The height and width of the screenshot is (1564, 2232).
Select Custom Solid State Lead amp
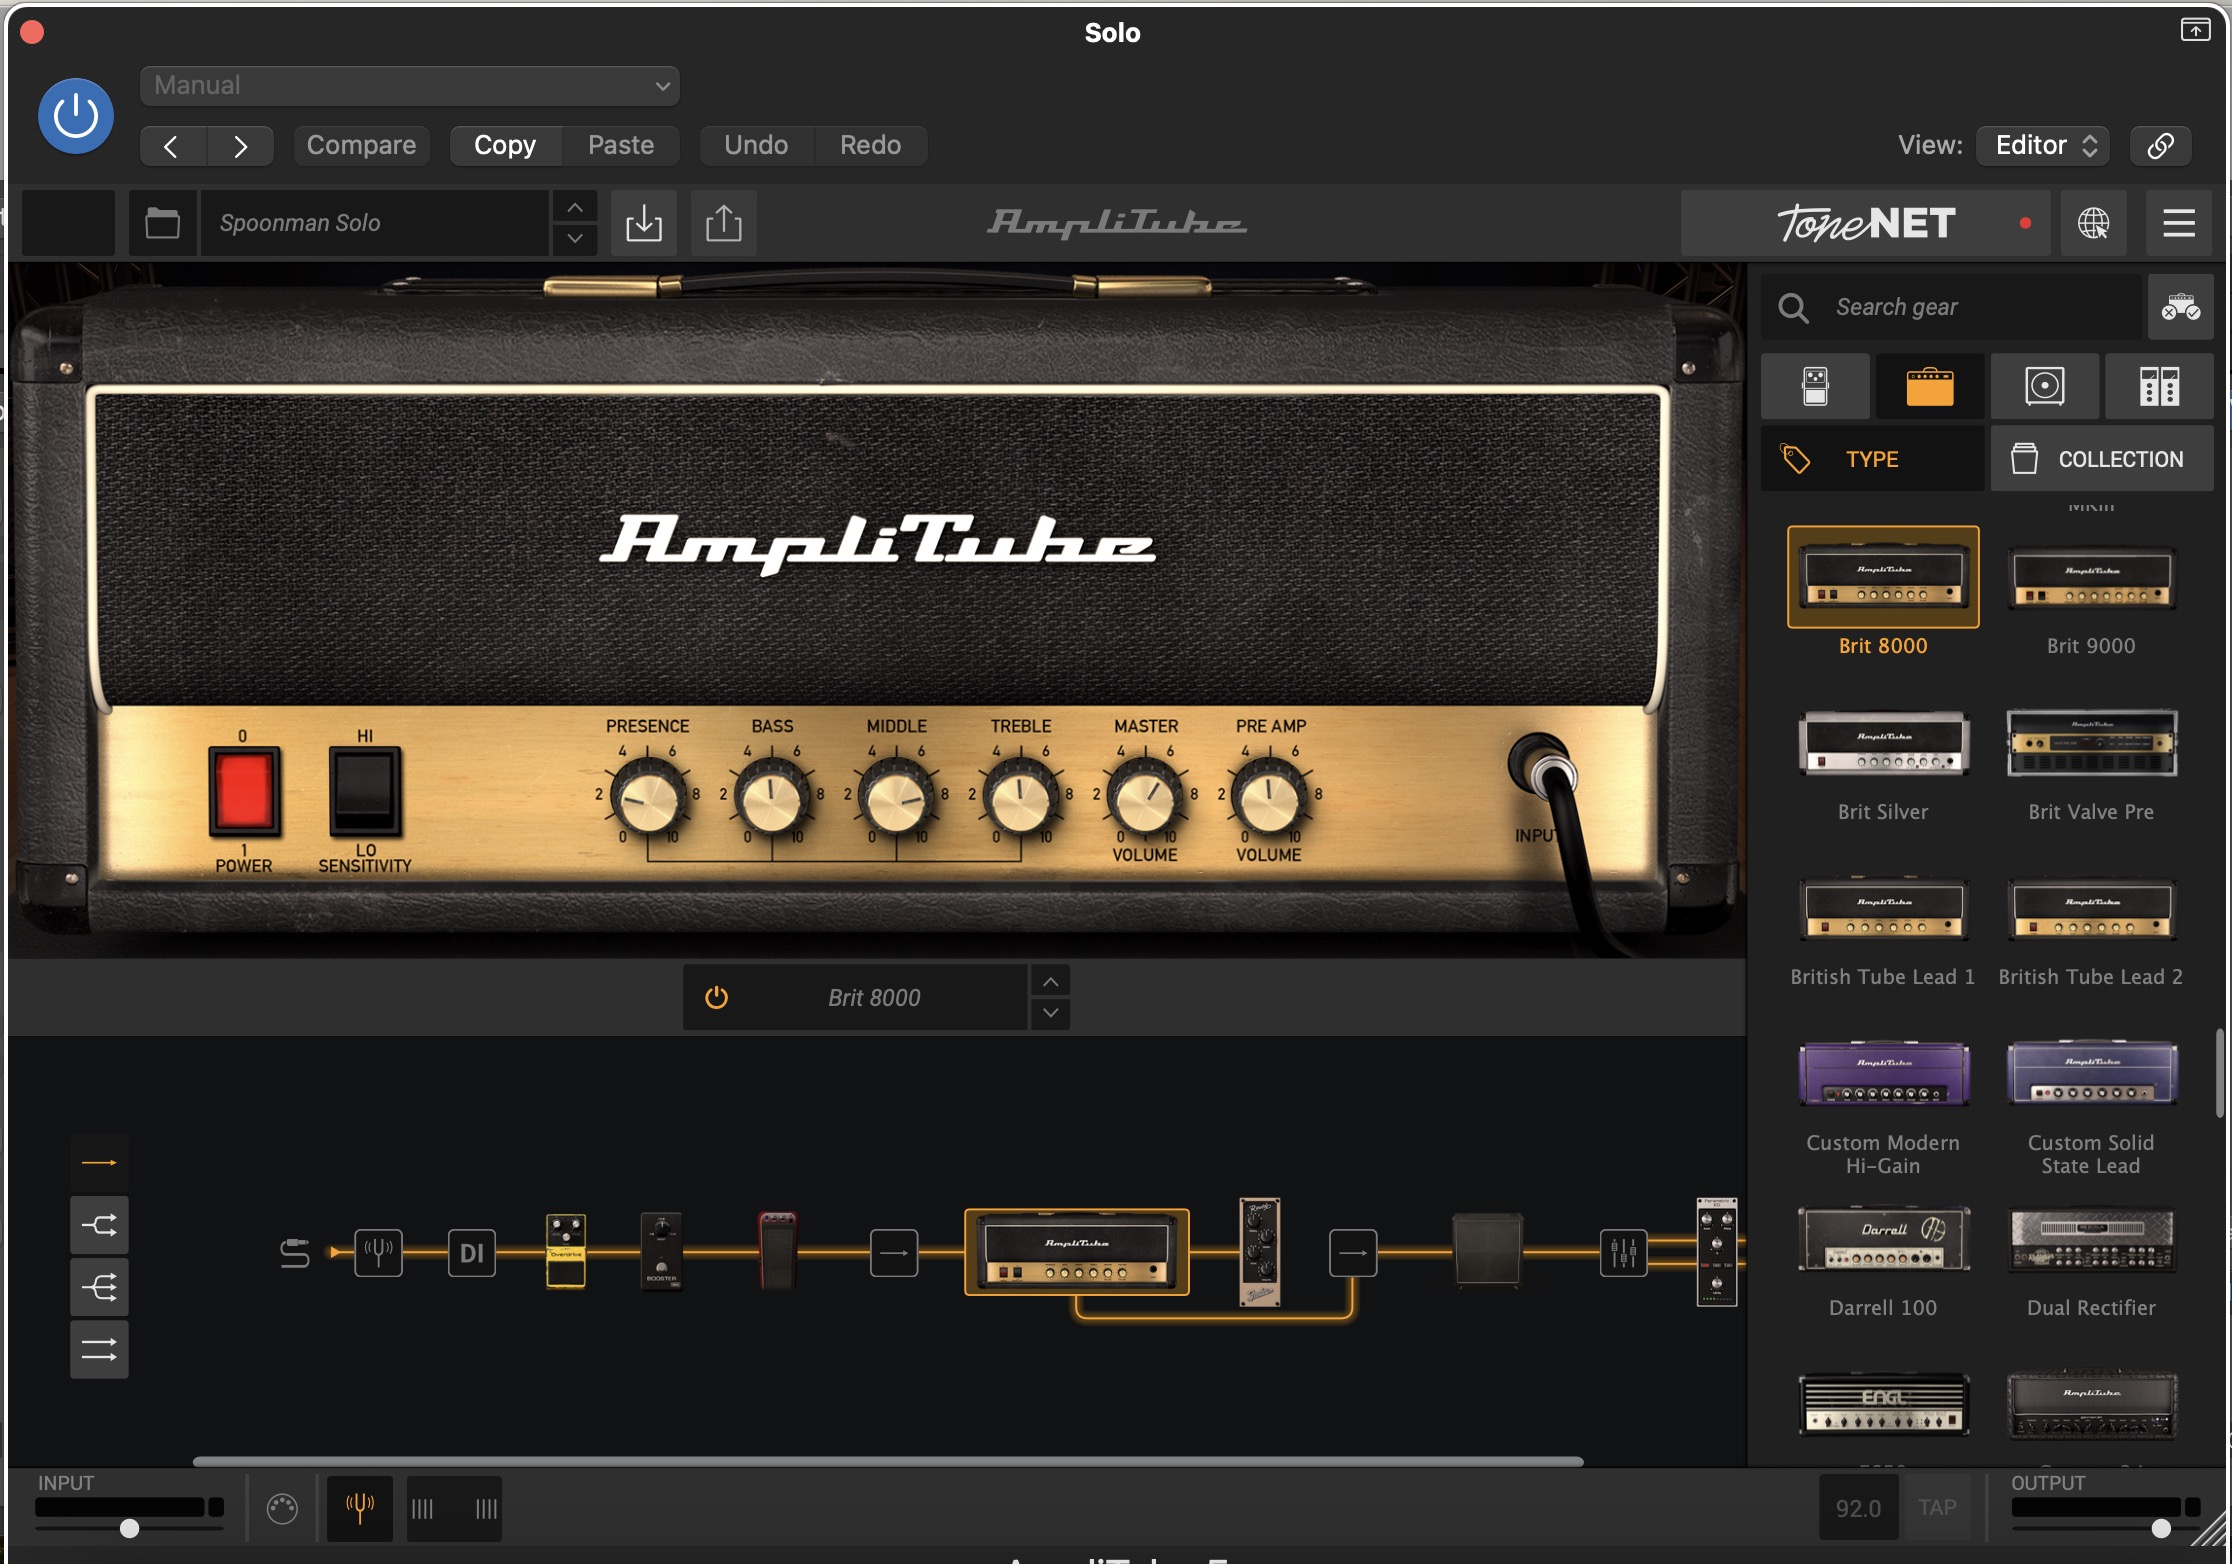tap(2091, 1074)
